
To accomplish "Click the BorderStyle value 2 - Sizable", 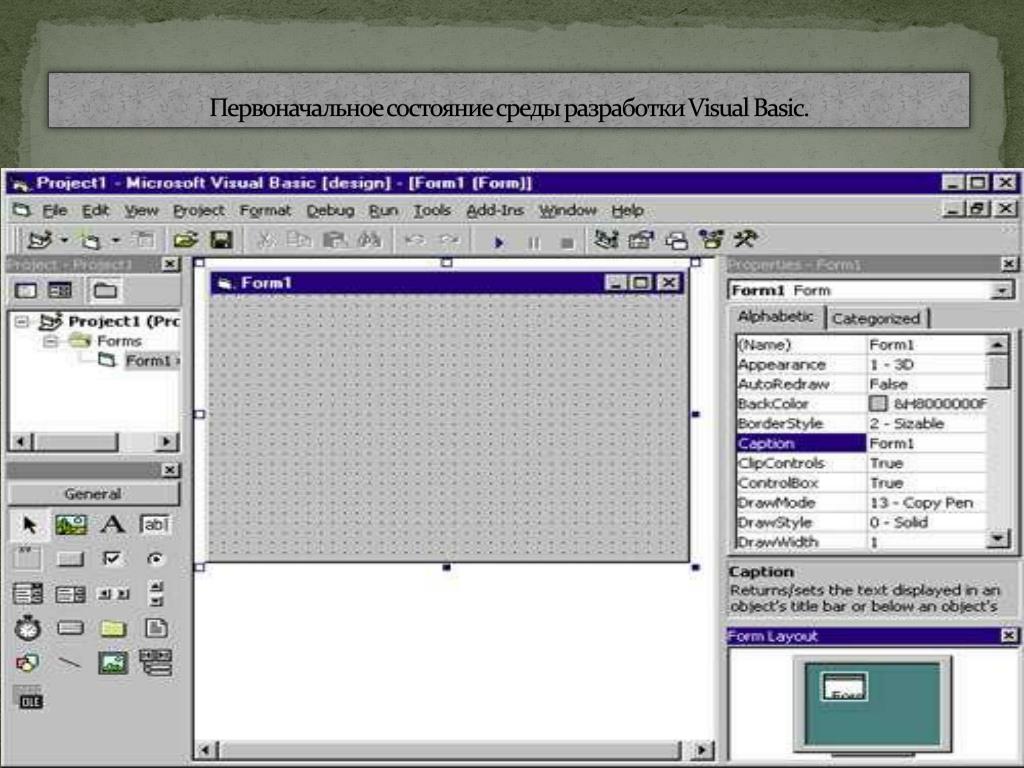I will click(906, 423).
